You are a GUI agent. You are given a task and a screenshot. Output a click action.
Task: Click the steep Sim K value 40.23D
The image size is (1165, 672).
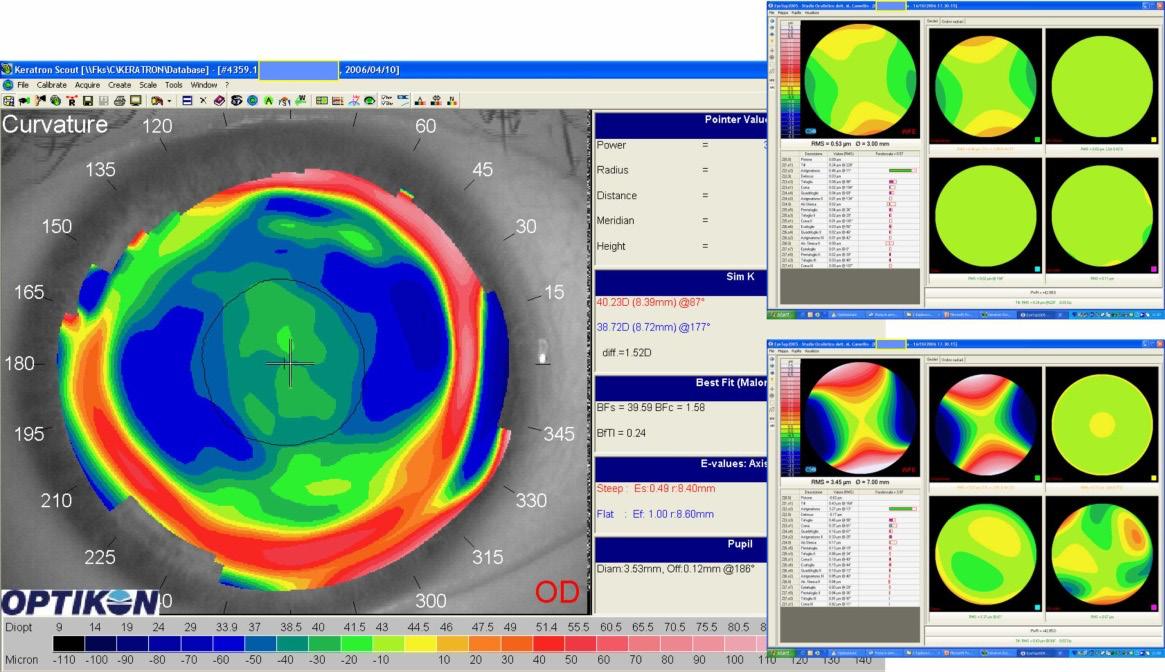click(x=650, y=303)
